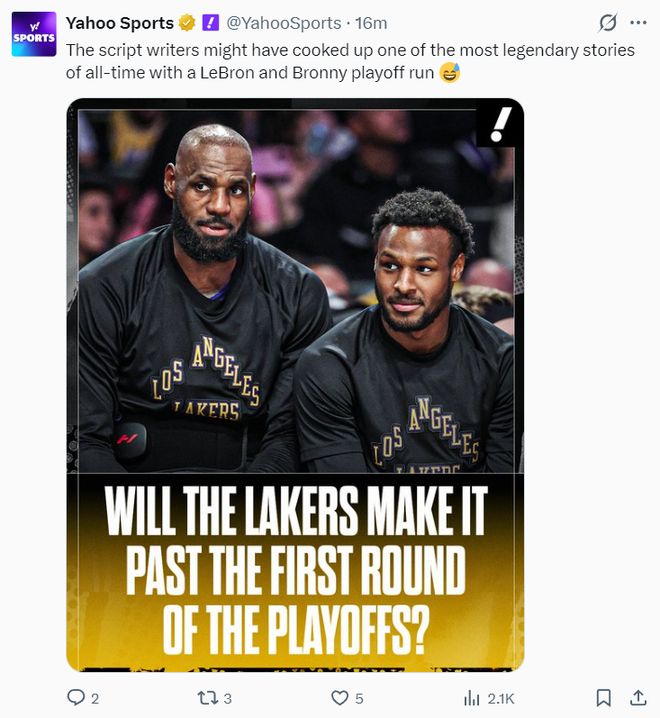
Task: Click the tweet text about LeBron and Bronny
Action: pyautogui.click(x=350, y=61)
